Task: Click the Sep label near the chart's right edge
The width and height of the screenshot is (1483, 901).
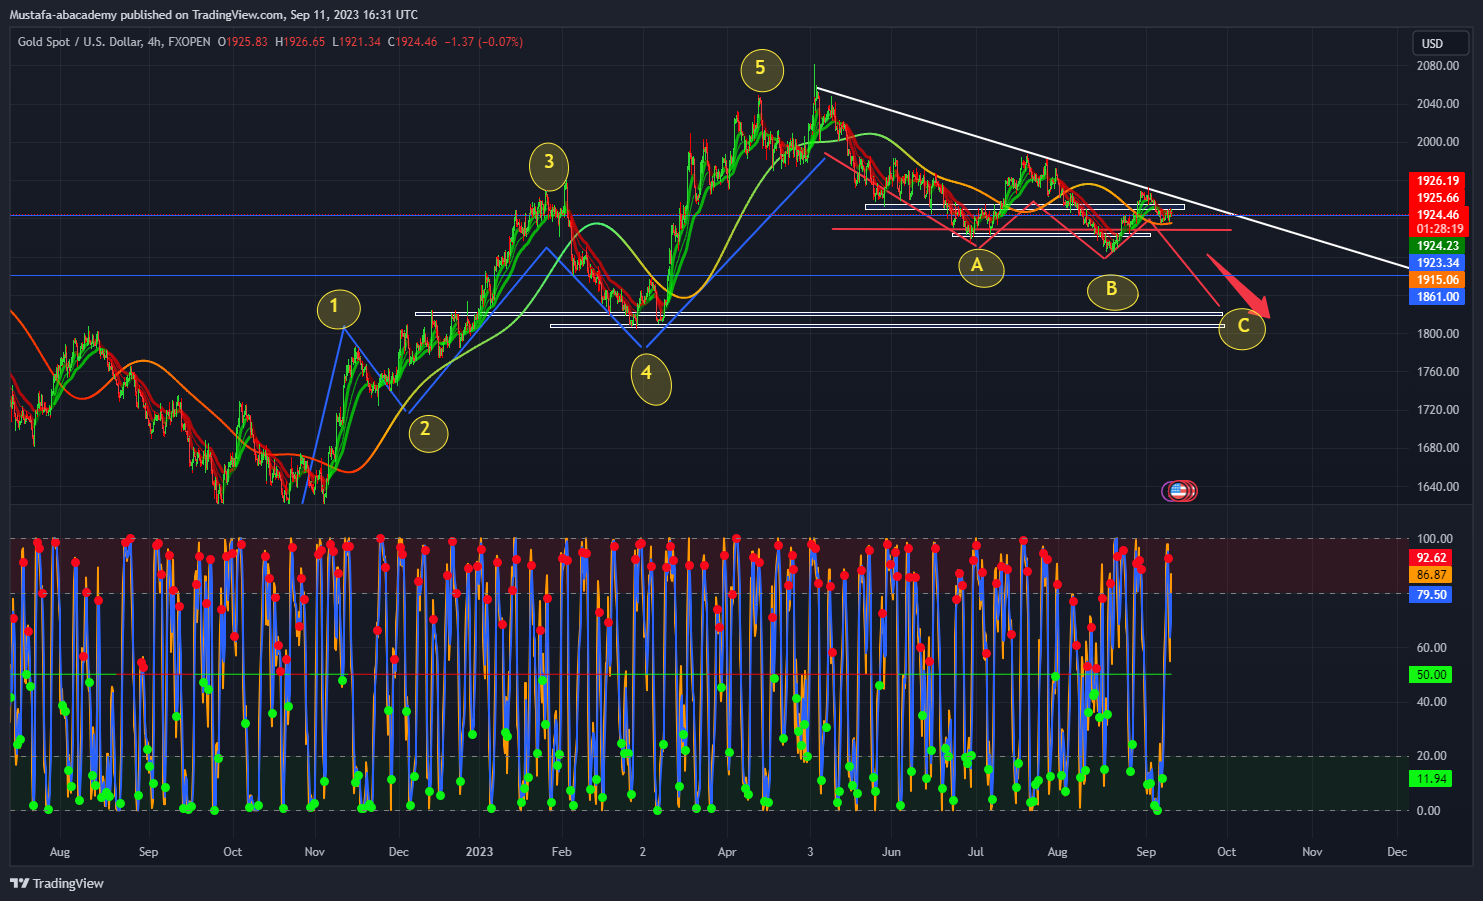Action: point(1146,852)
